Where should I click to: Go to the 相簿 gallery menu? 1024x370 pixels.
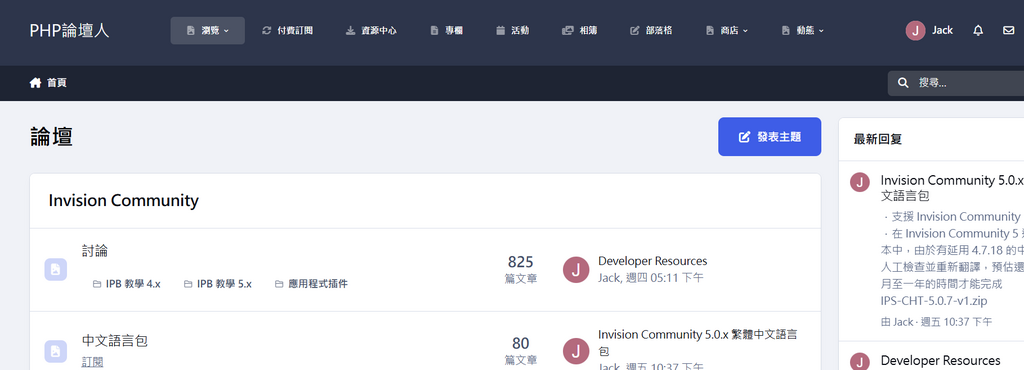(579, 31)
